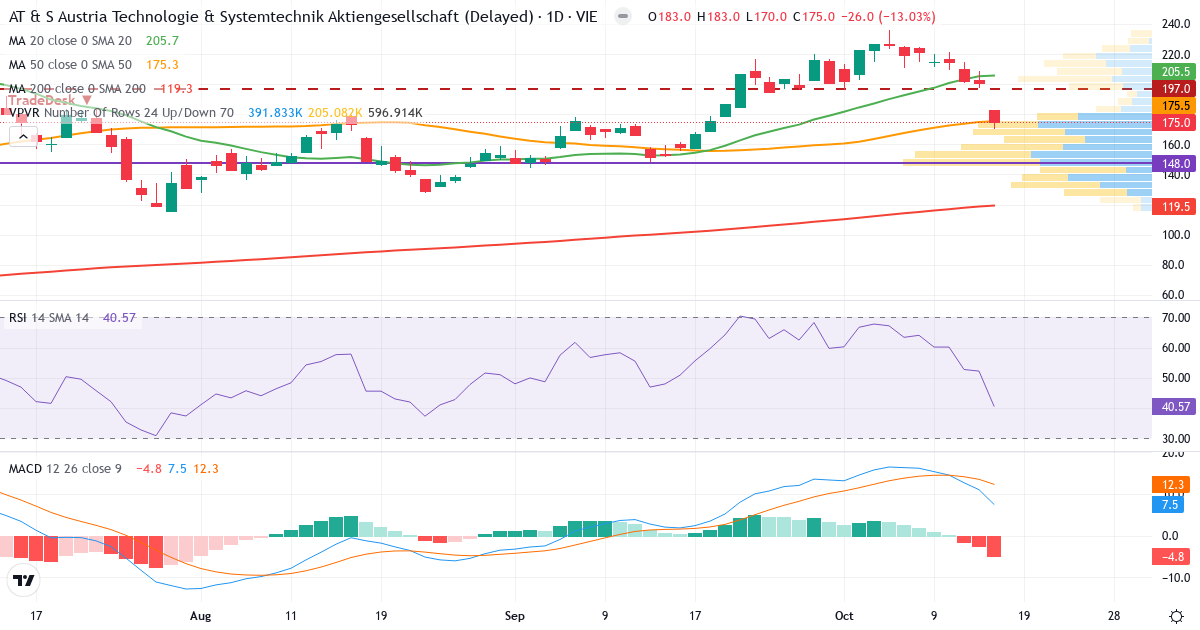Click the 148.0 purple price label

[x=1176, y=163]
